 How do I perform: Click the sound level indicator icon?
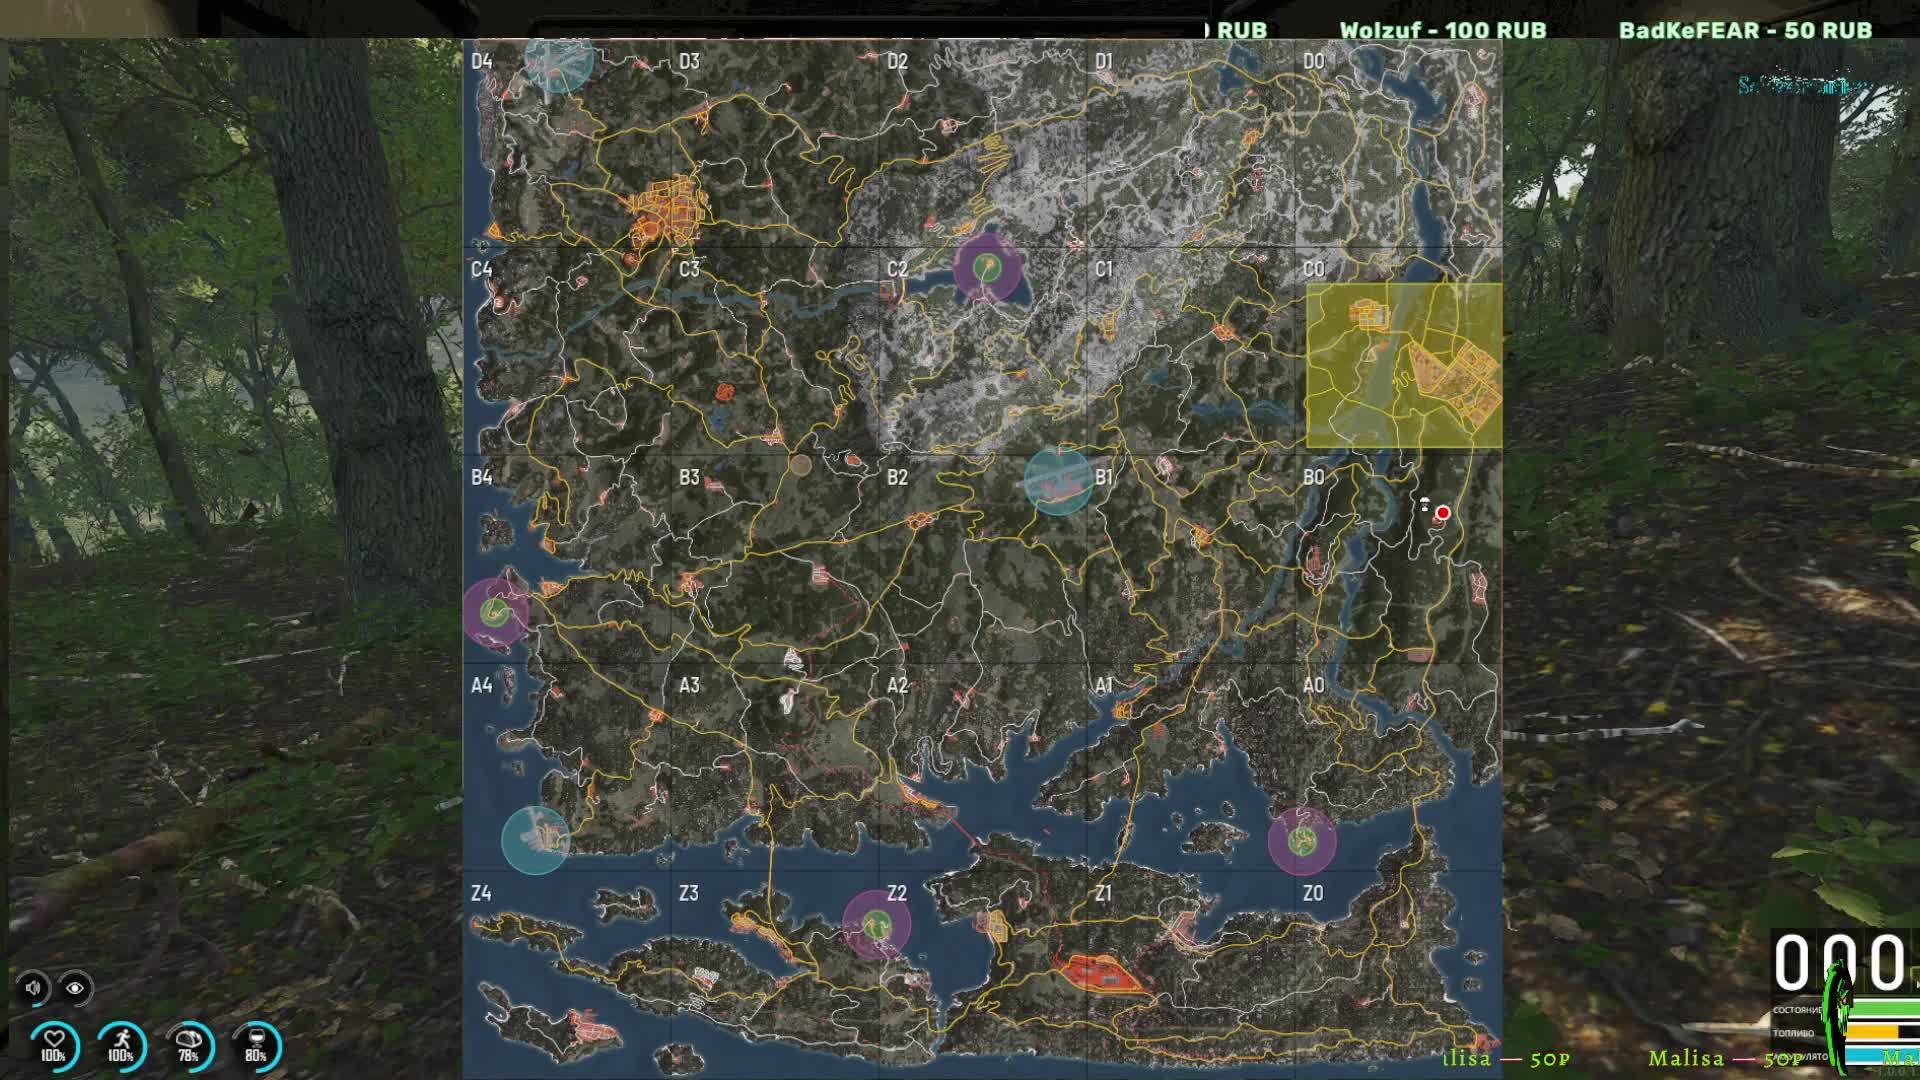click(x=34, y=988)
